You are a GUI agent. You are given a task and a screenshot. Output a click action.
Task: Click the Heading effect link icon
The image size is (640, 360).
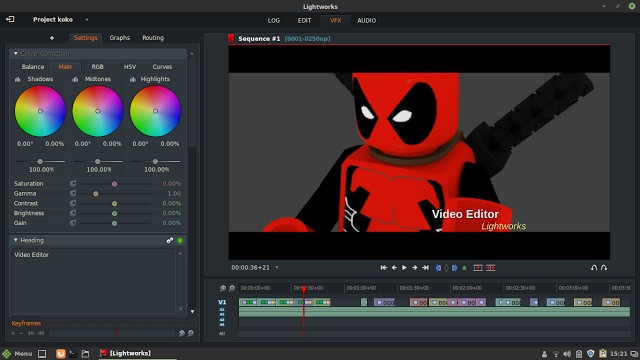pyautogui.click(x=170, y=240)
